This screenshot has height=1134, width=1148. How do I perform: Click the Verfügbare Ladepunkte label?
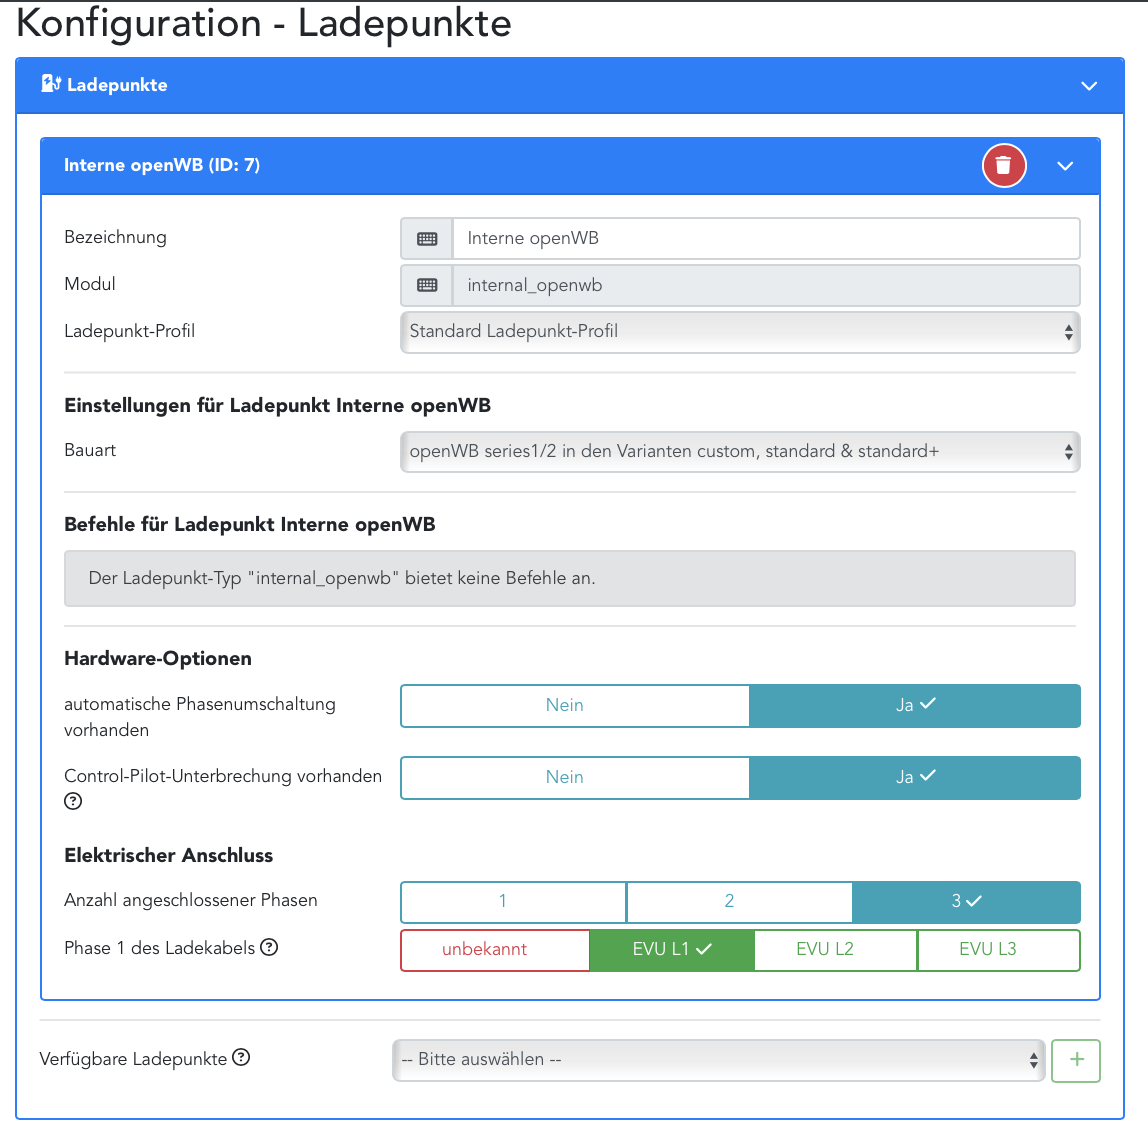133,1059
